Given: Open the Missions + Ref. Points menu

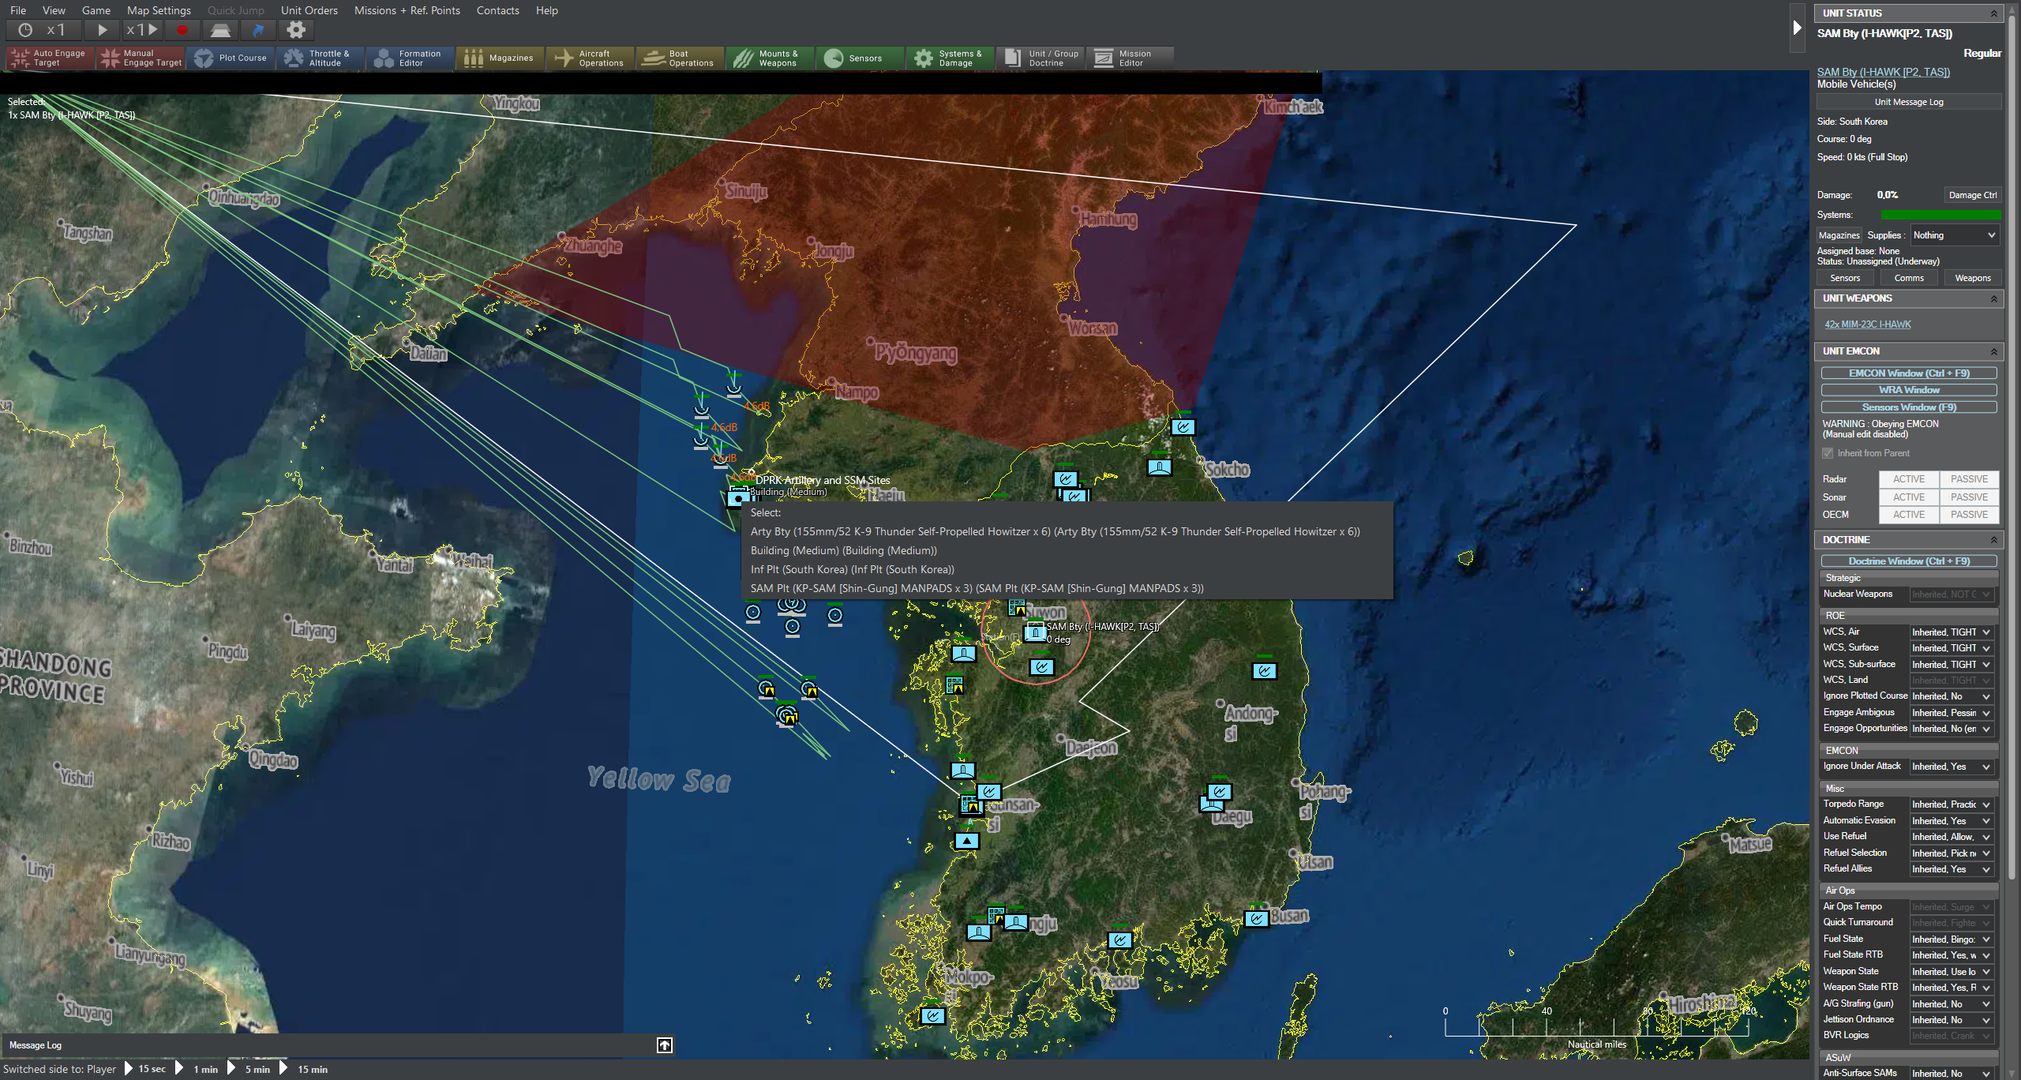Looking at the screenshot, I should 407,10.
